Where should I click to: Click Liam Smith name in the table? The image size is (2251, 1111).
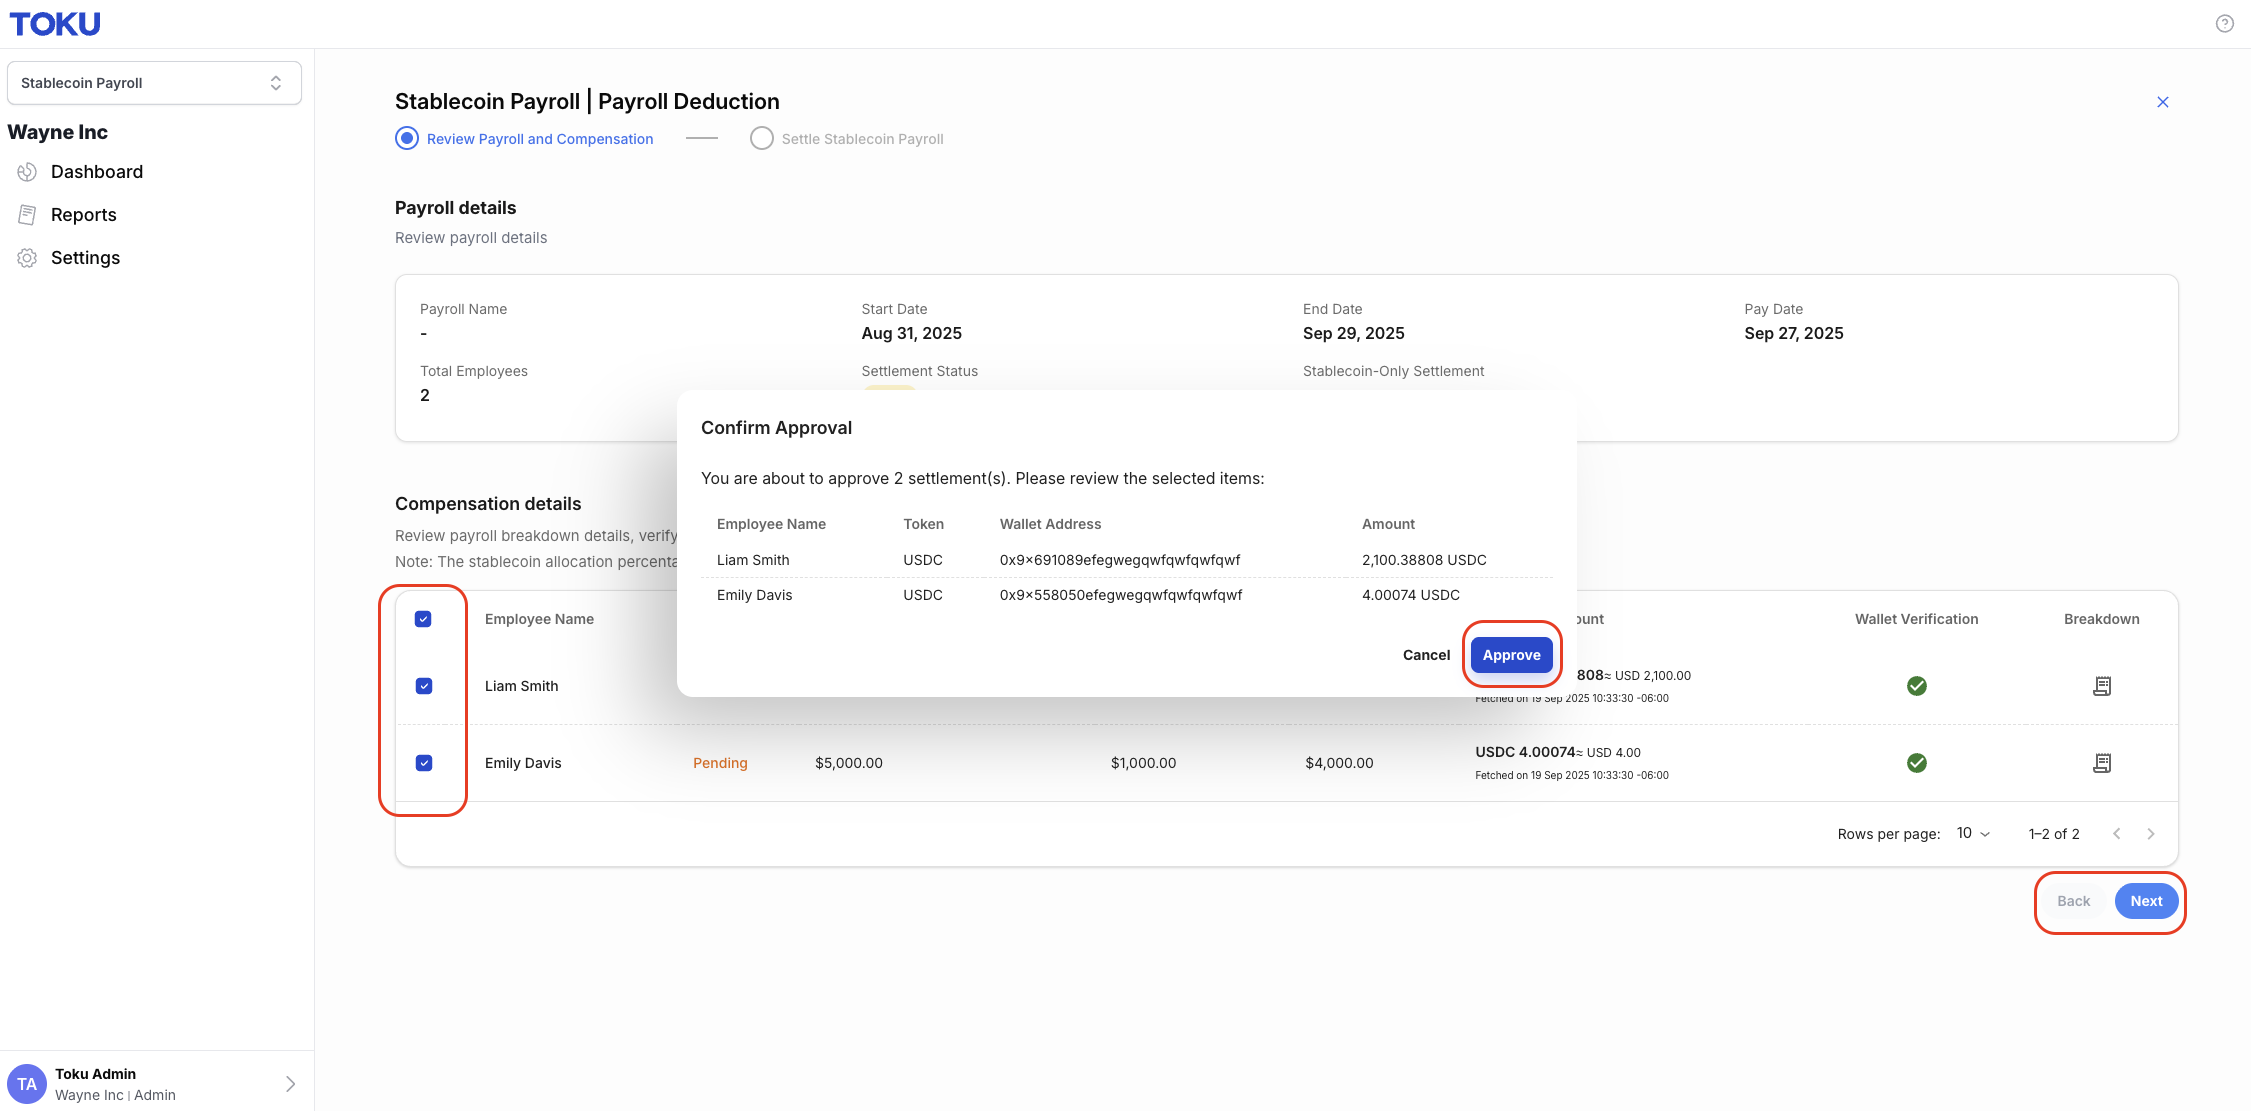point(521,686)
